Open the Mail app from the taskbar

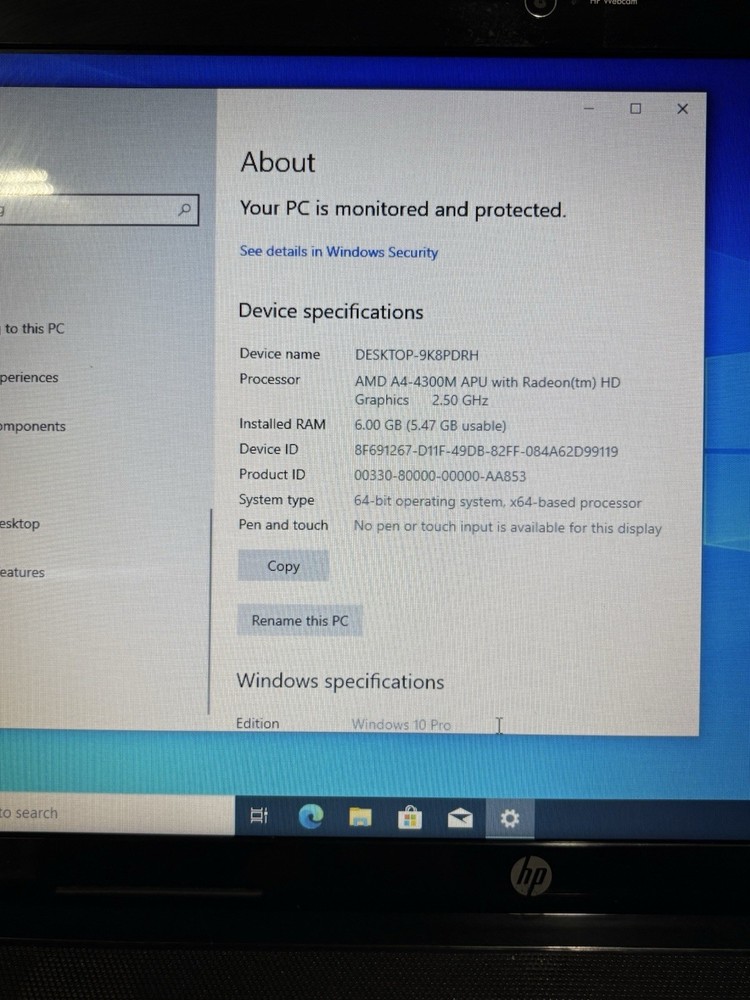click(x=460, y=819)
